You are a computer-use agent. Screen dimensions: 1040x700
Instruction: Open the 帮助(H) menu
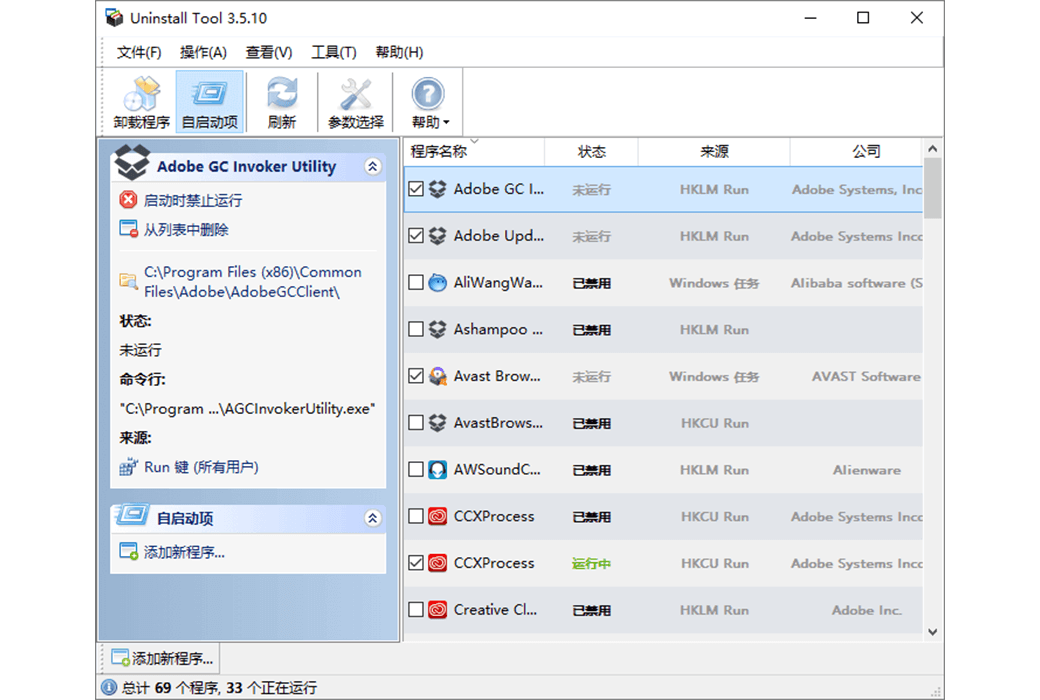[x=399, y=52]
